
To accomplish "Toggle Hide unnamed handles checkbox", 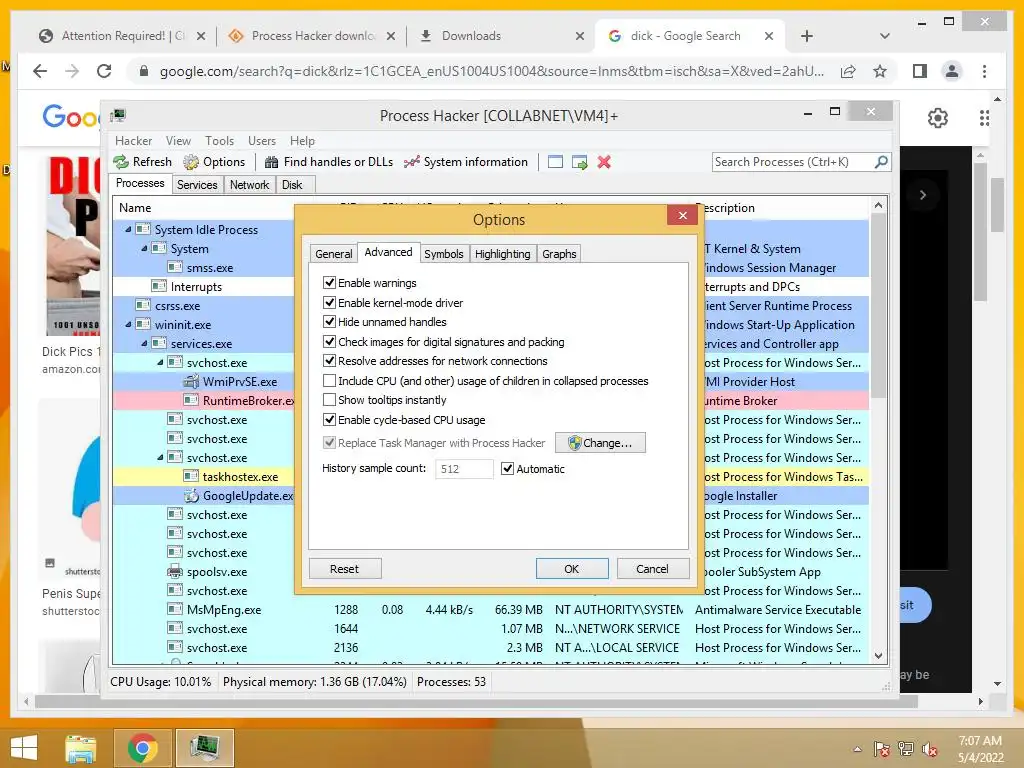I will point(329,321).
